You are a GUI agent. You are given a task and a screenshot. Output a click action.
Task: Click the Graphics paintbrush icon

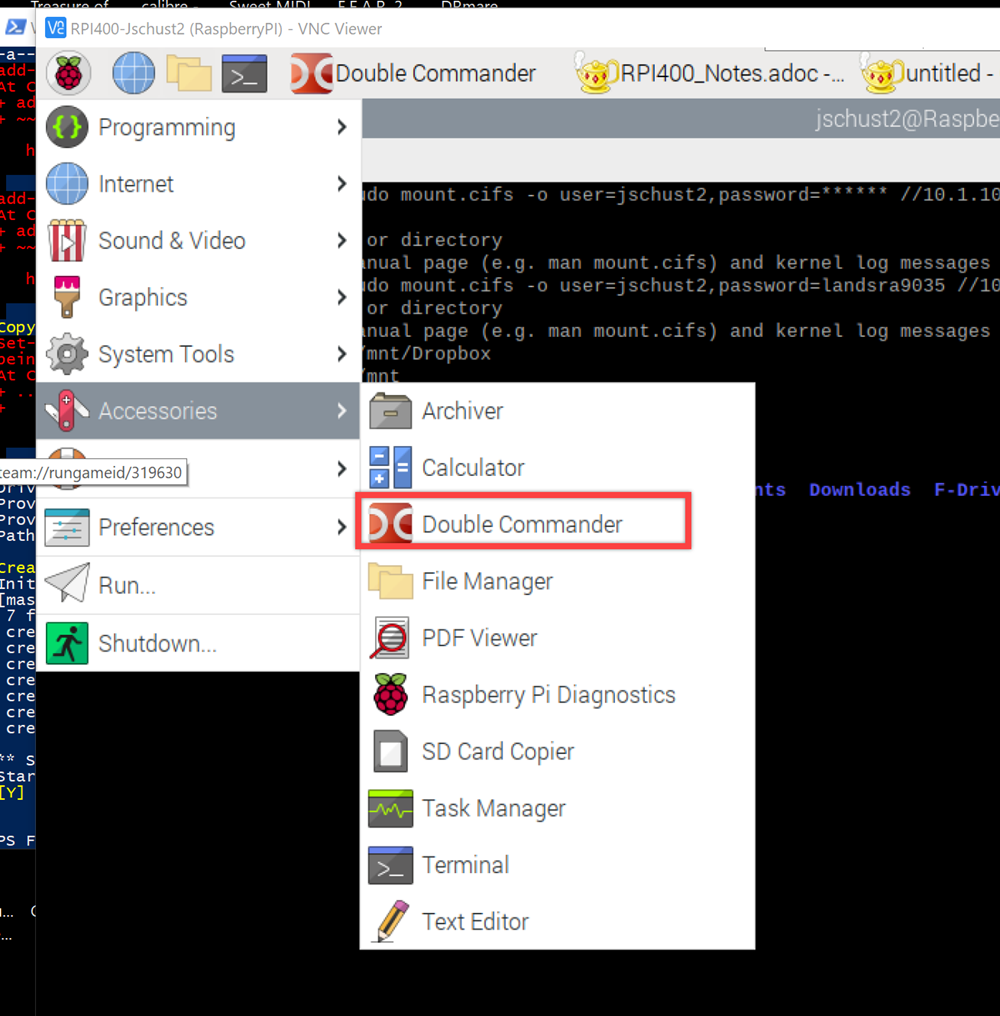click(67, 297)
